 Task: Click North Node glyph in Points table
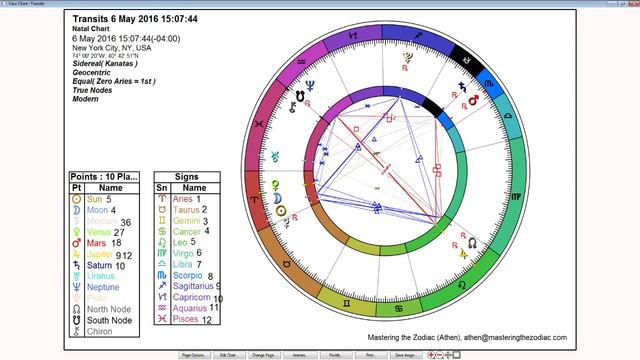point(76,309)
